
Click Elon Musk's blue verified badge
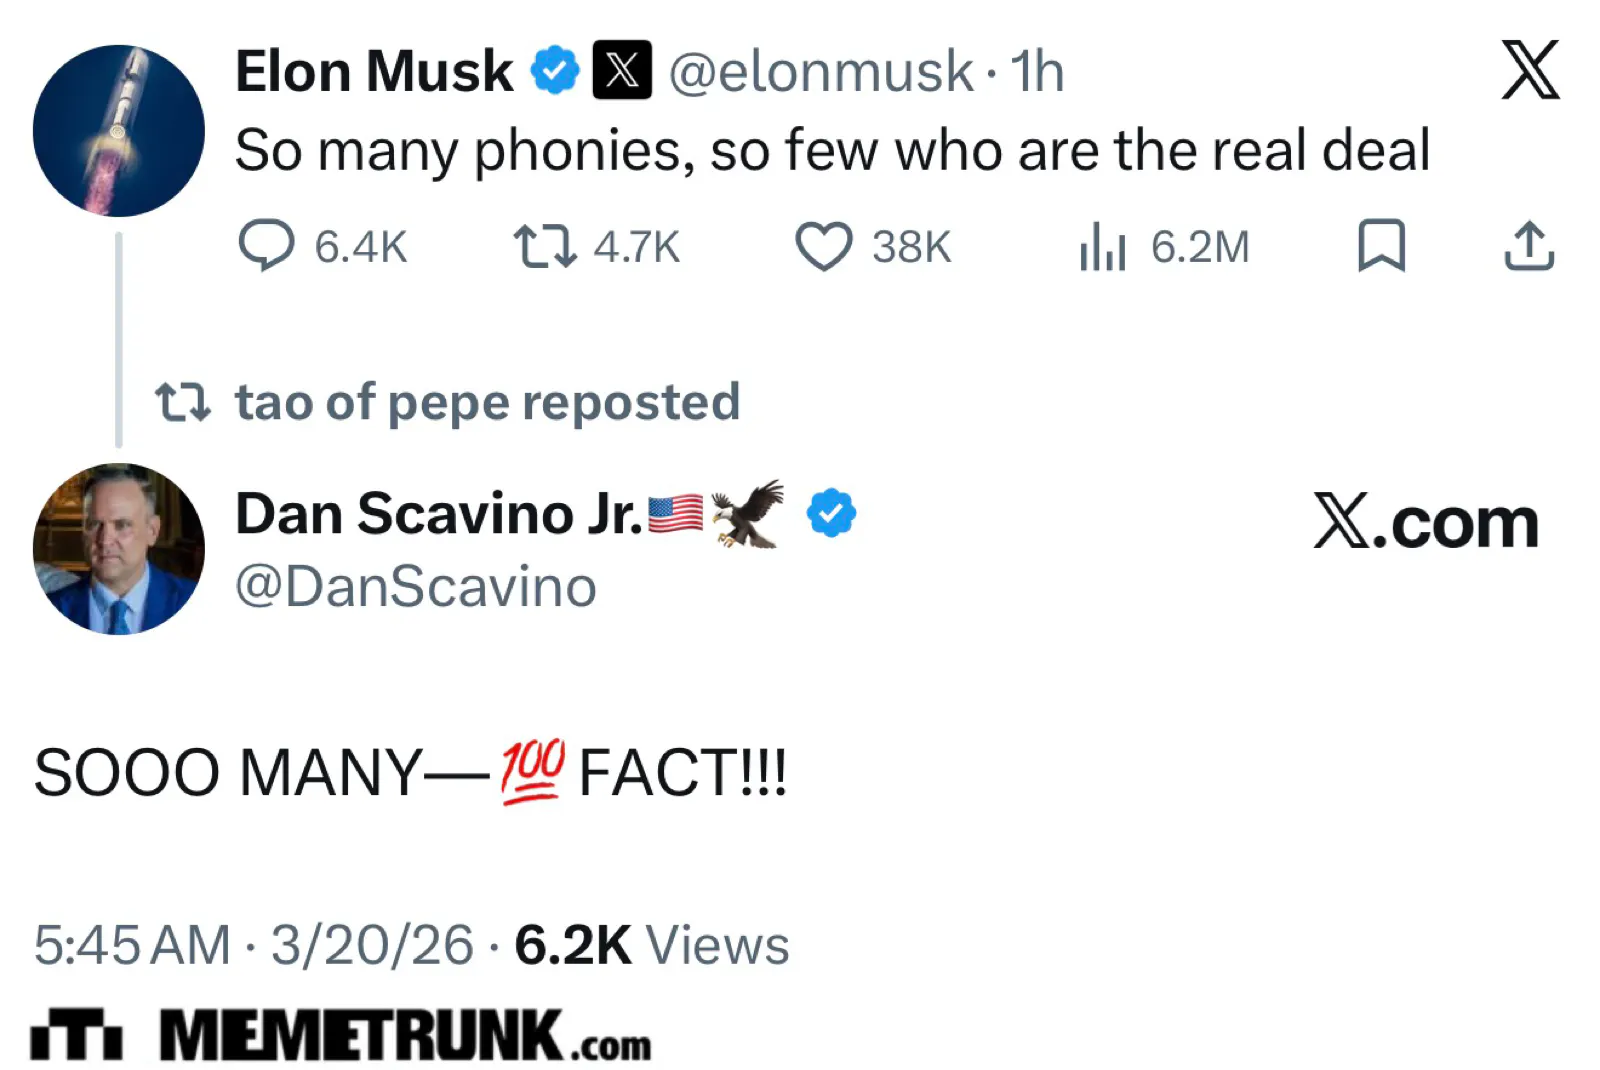tap(555, 71)
